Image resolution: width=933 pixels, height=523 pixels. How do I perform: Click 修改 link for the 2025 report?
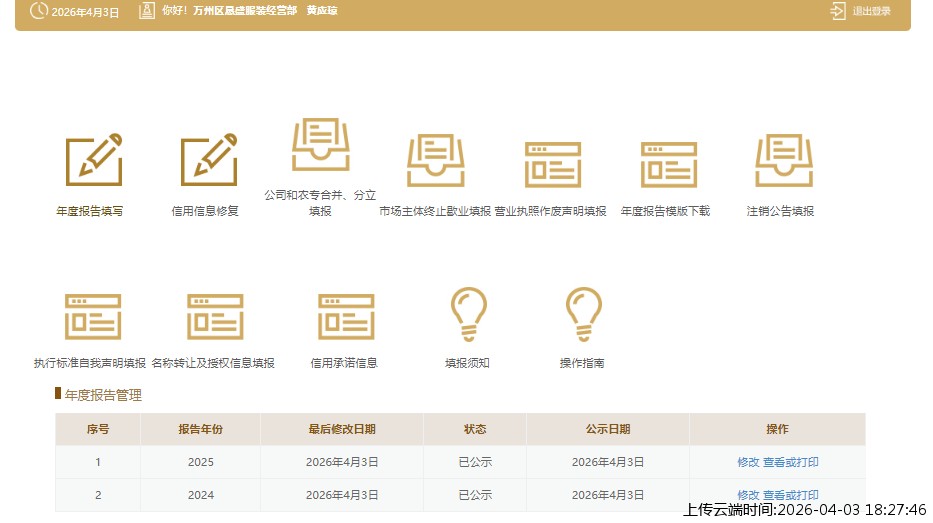click(x=748, y=462)
